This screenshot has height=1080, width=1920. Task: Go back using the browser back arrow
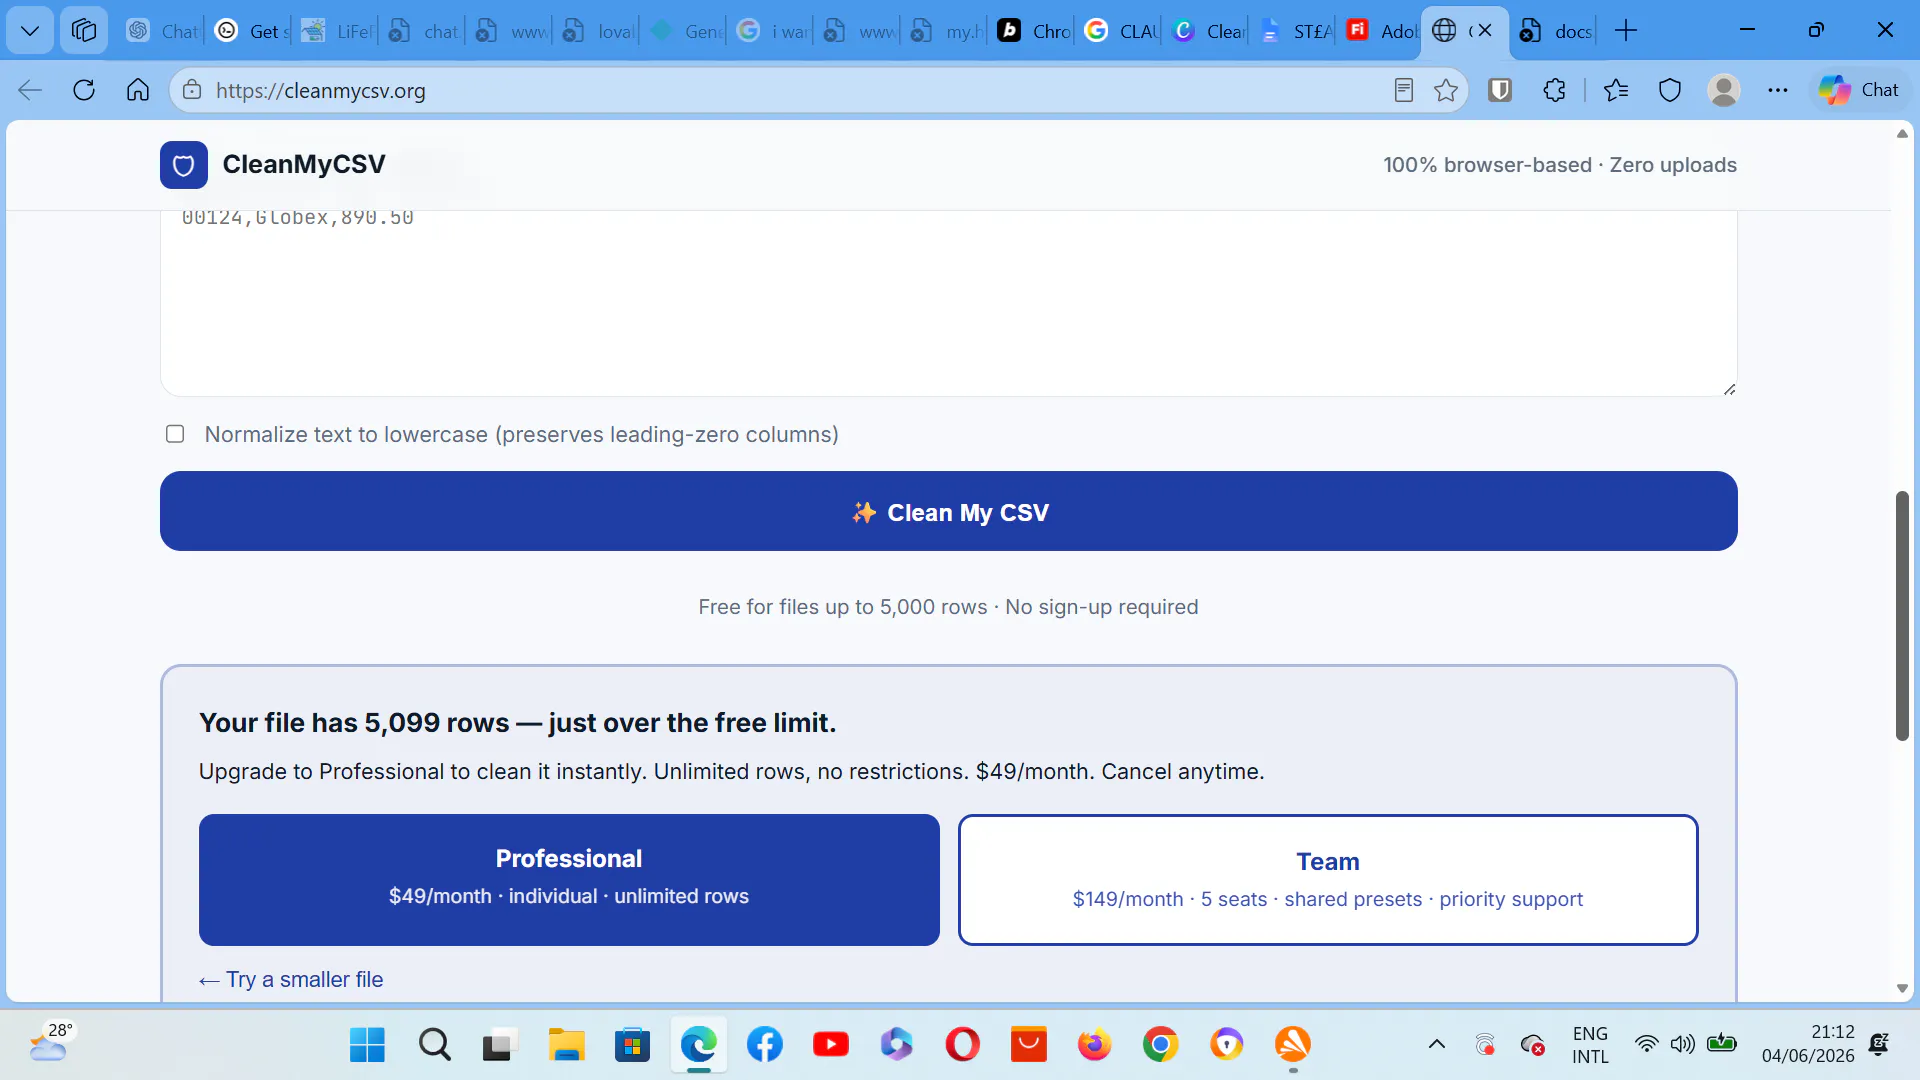(x=30, y=90)
